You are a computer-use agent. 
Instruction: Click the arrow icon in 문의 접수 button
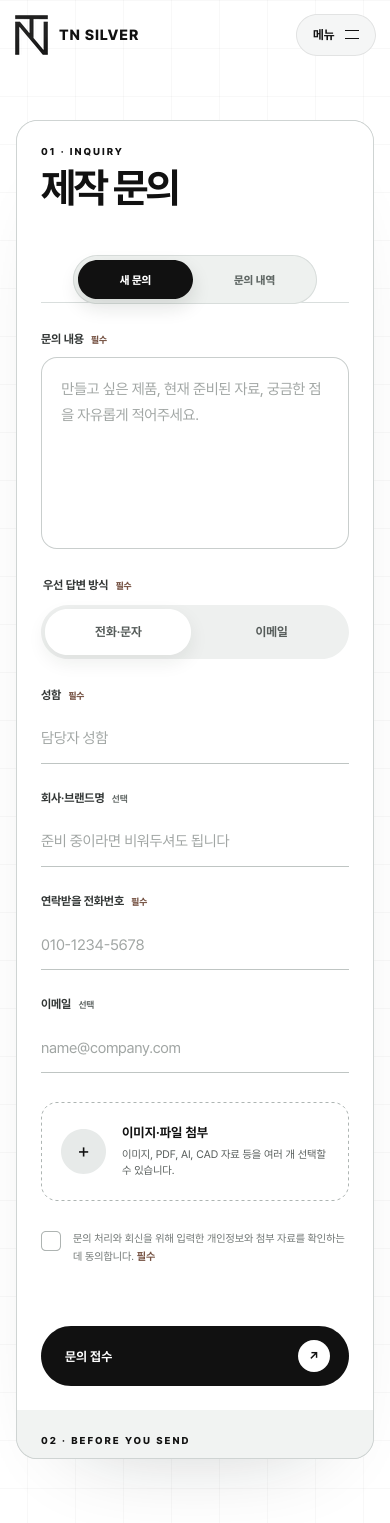[x=314, y=1356]
